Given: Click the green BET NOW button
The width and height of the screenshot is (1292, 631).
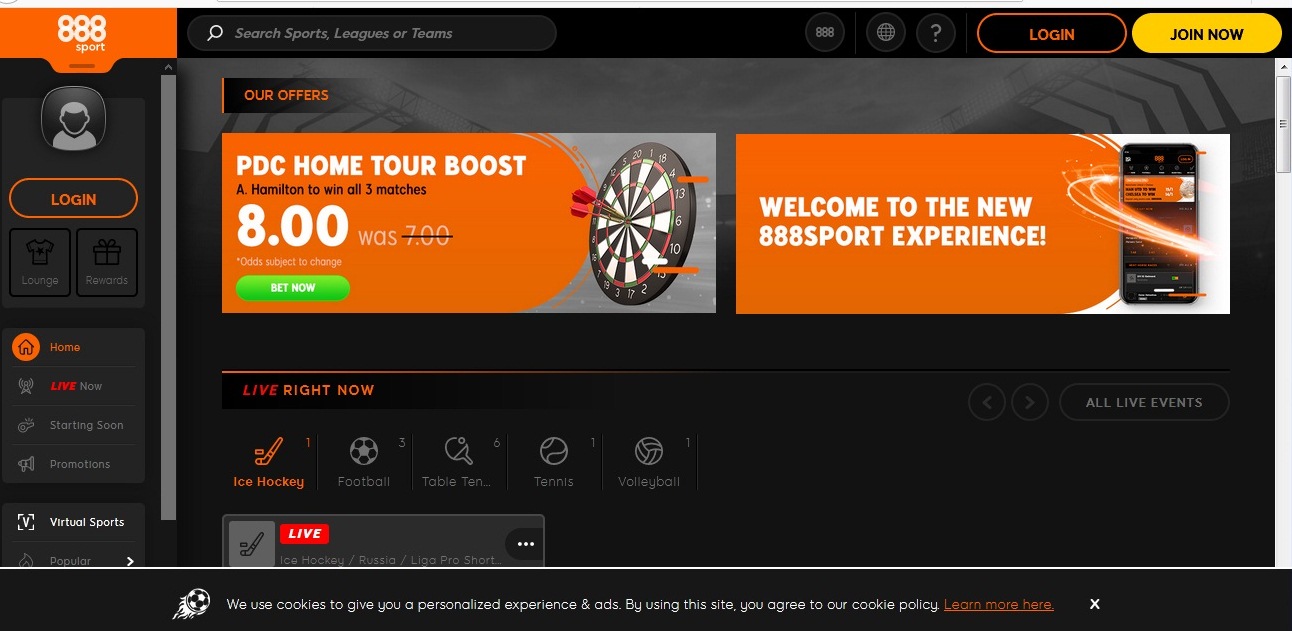Looking at the screenshot, I should [293, 288].
